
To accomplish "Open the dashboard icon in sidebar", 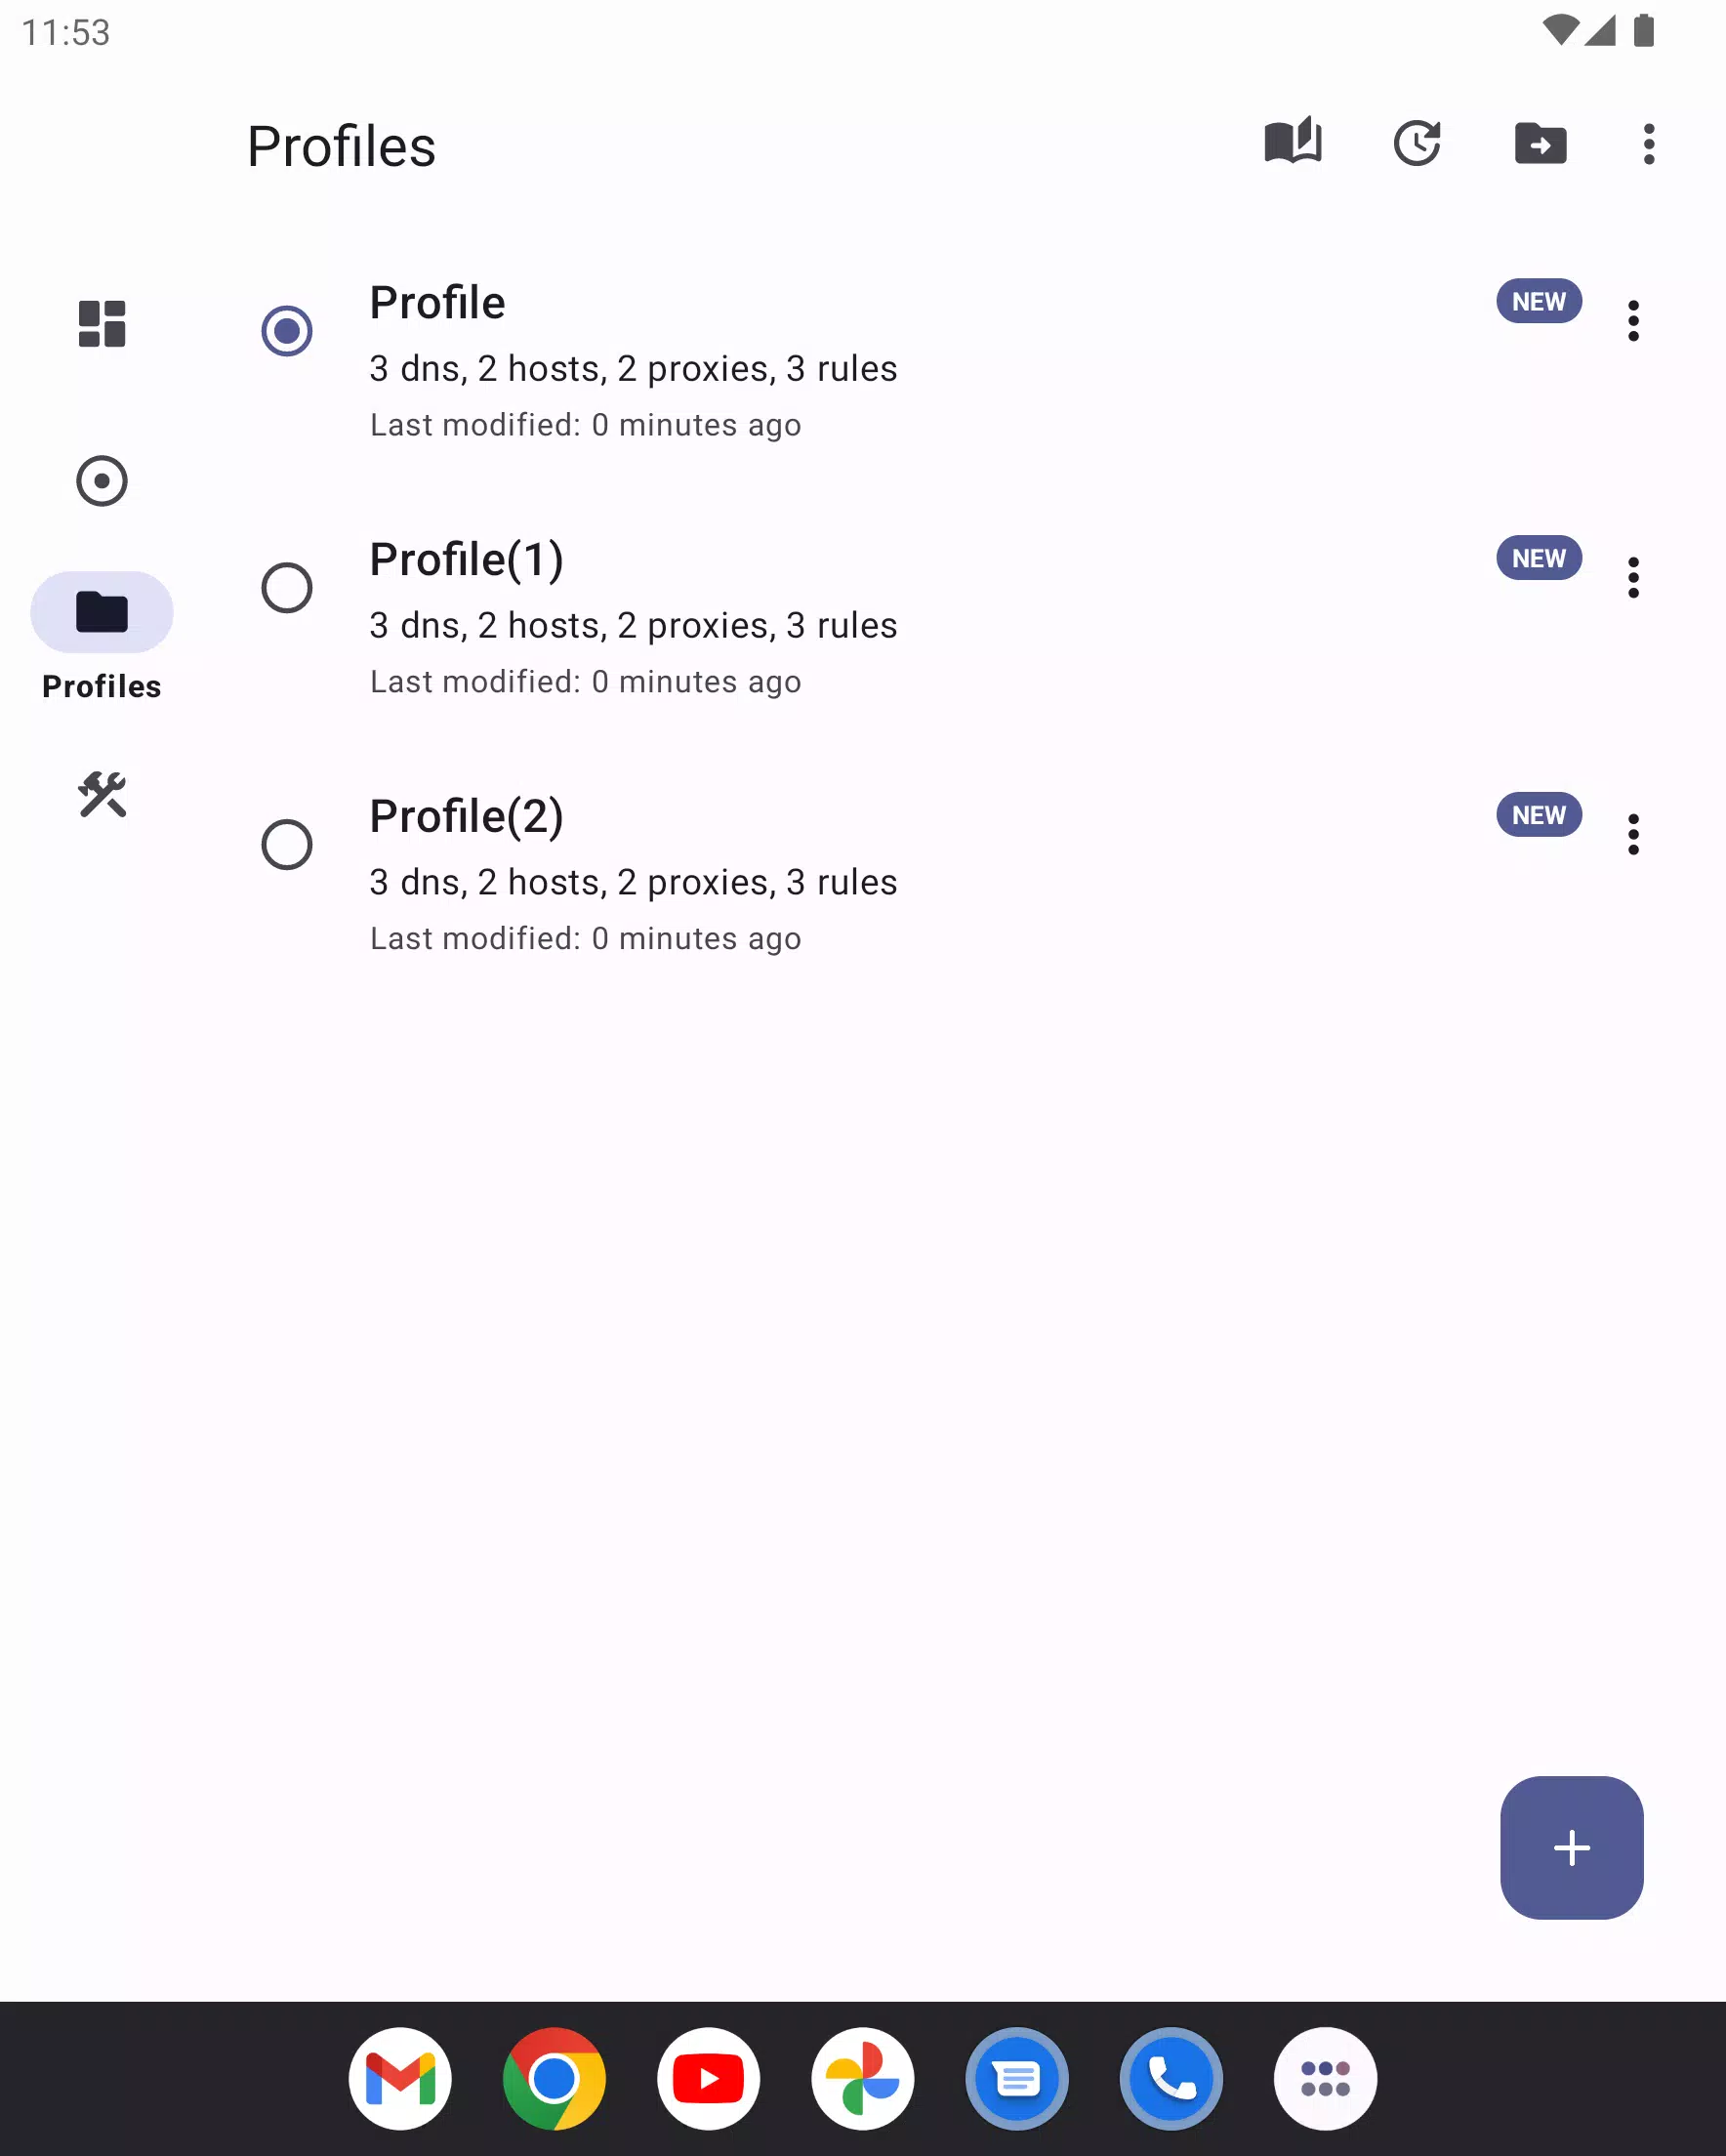I will point(102,324).
